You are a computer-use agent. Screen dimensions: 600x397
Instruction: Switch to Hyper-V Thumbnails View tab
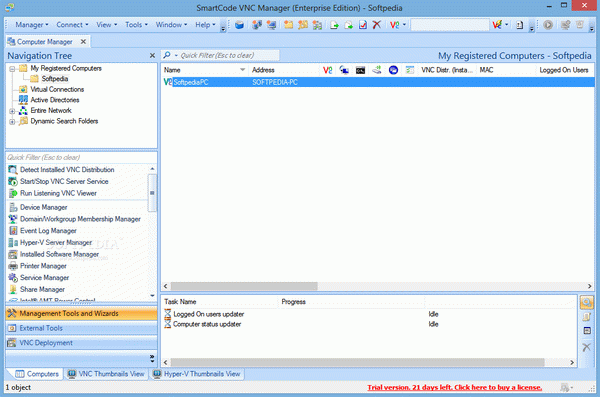[x=196, y=374]
